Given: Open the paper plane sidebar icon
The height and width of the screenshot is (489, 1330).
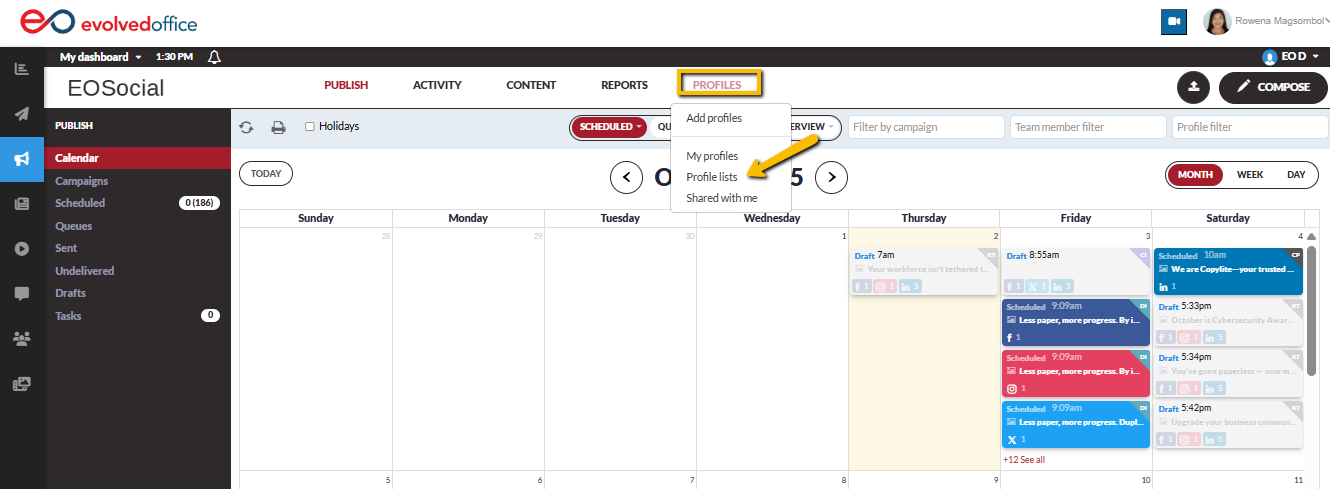Looking at the screenshot, I should click(22, 113).
